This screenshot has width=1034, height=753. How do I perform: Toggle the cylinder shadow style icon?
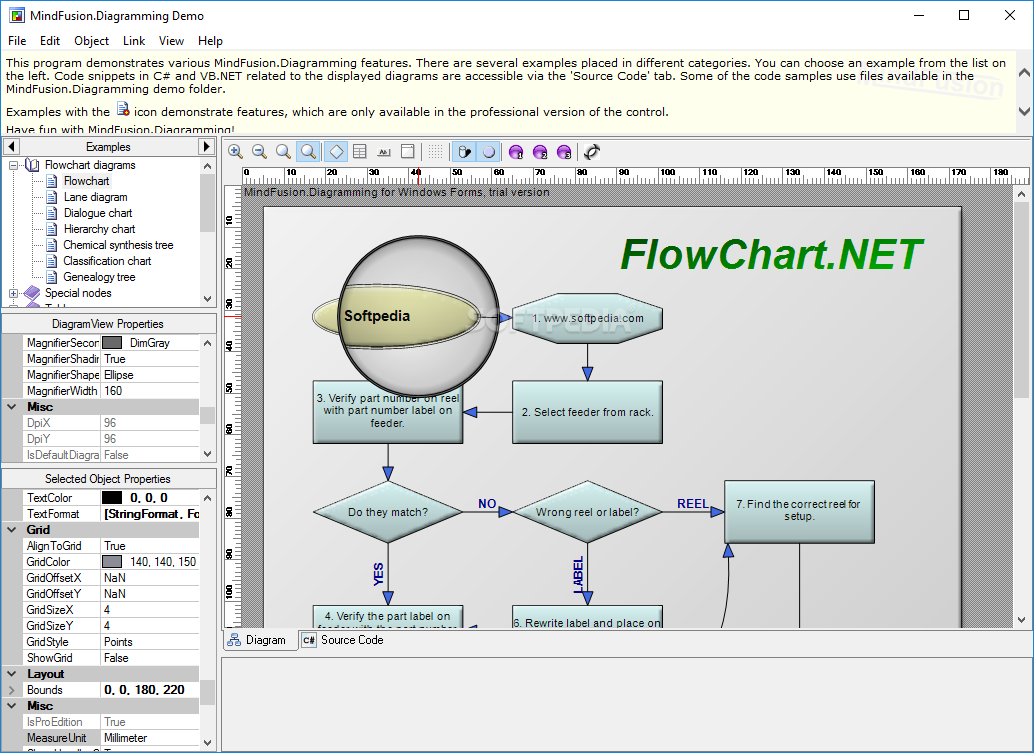point(464,152)
